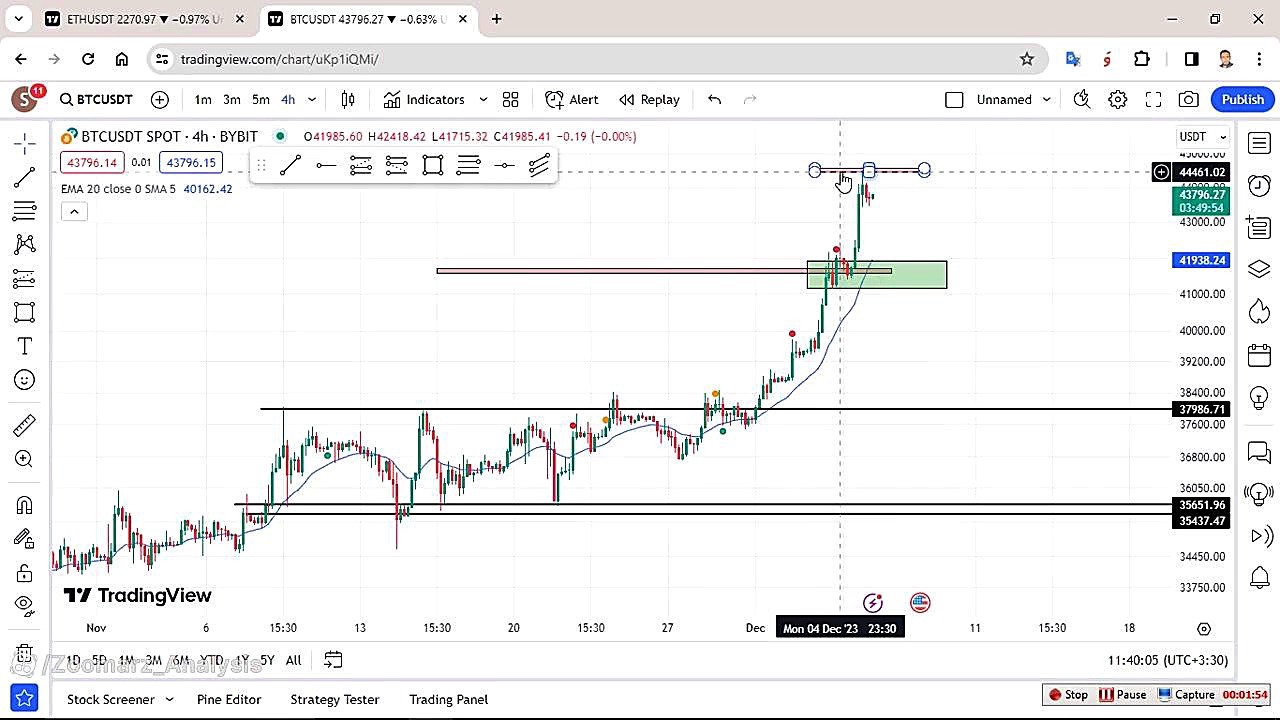The height and width of the screenshot is (720, 1280).
Task: Open chart settings gear
Action: coord(1118,99)
